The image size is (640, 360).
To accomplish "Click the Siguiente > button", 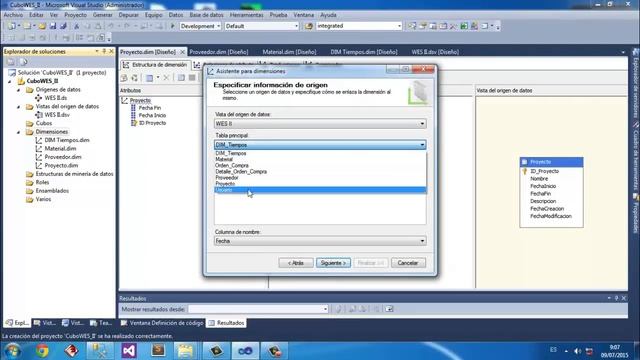I will click(x=333, y=263).
